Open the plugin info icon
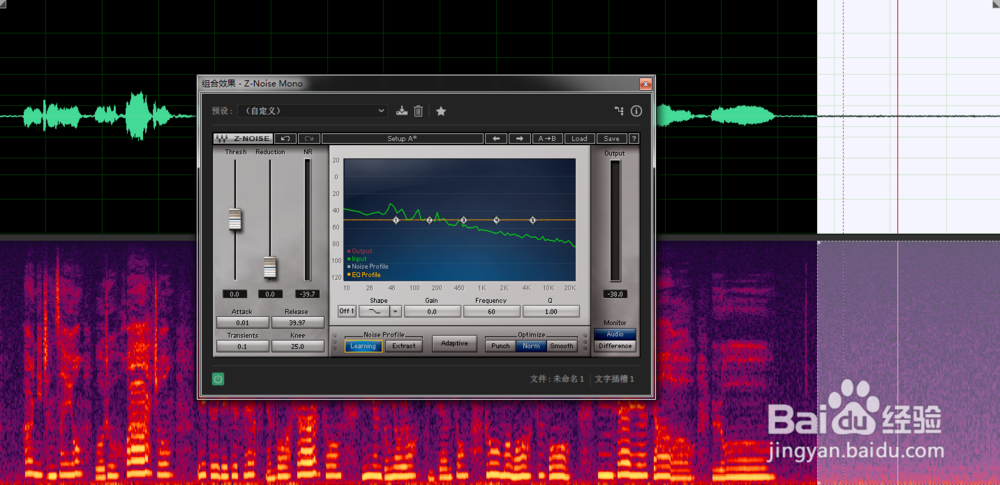Image resolution: width=1000 pixels, height=485 pixels. [x=636, y=111]
